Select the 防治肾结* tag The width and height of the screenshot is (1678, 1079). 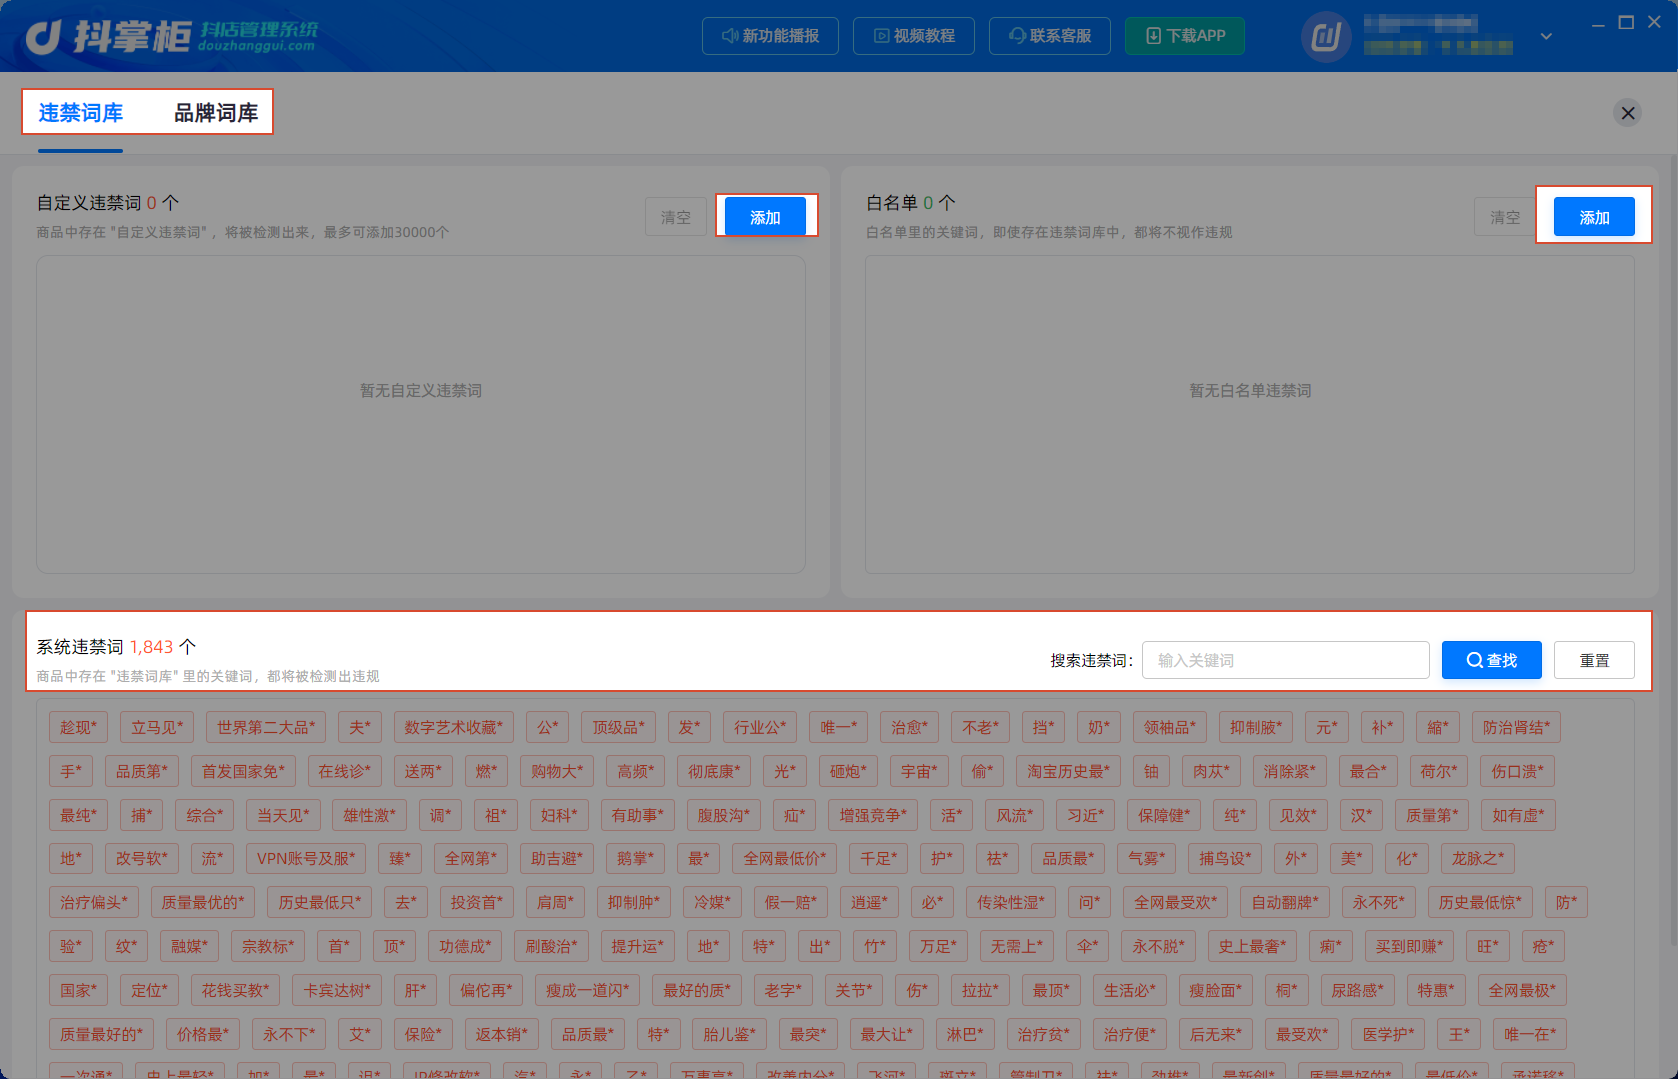pos(1516,728)
